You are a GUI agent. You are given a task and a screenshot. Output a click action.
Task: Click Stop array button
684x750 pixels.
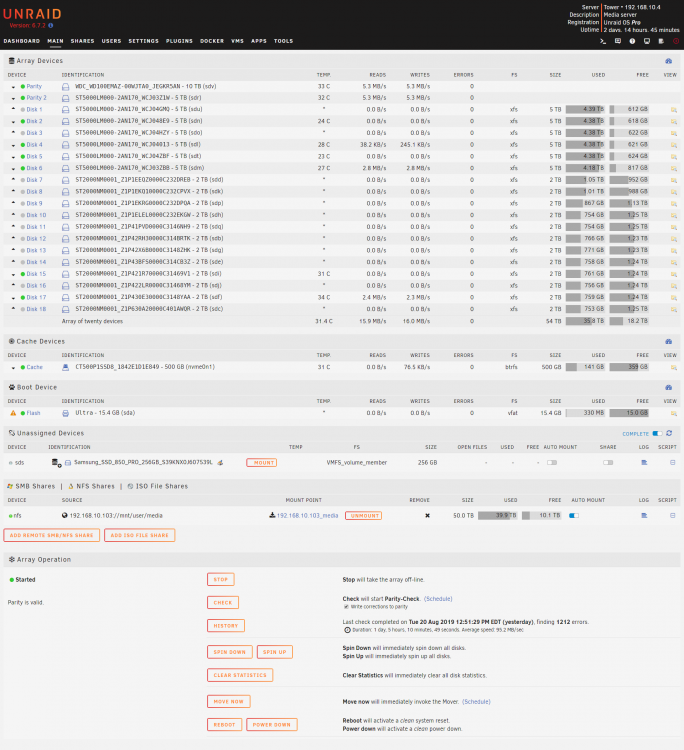click(221, 579)
